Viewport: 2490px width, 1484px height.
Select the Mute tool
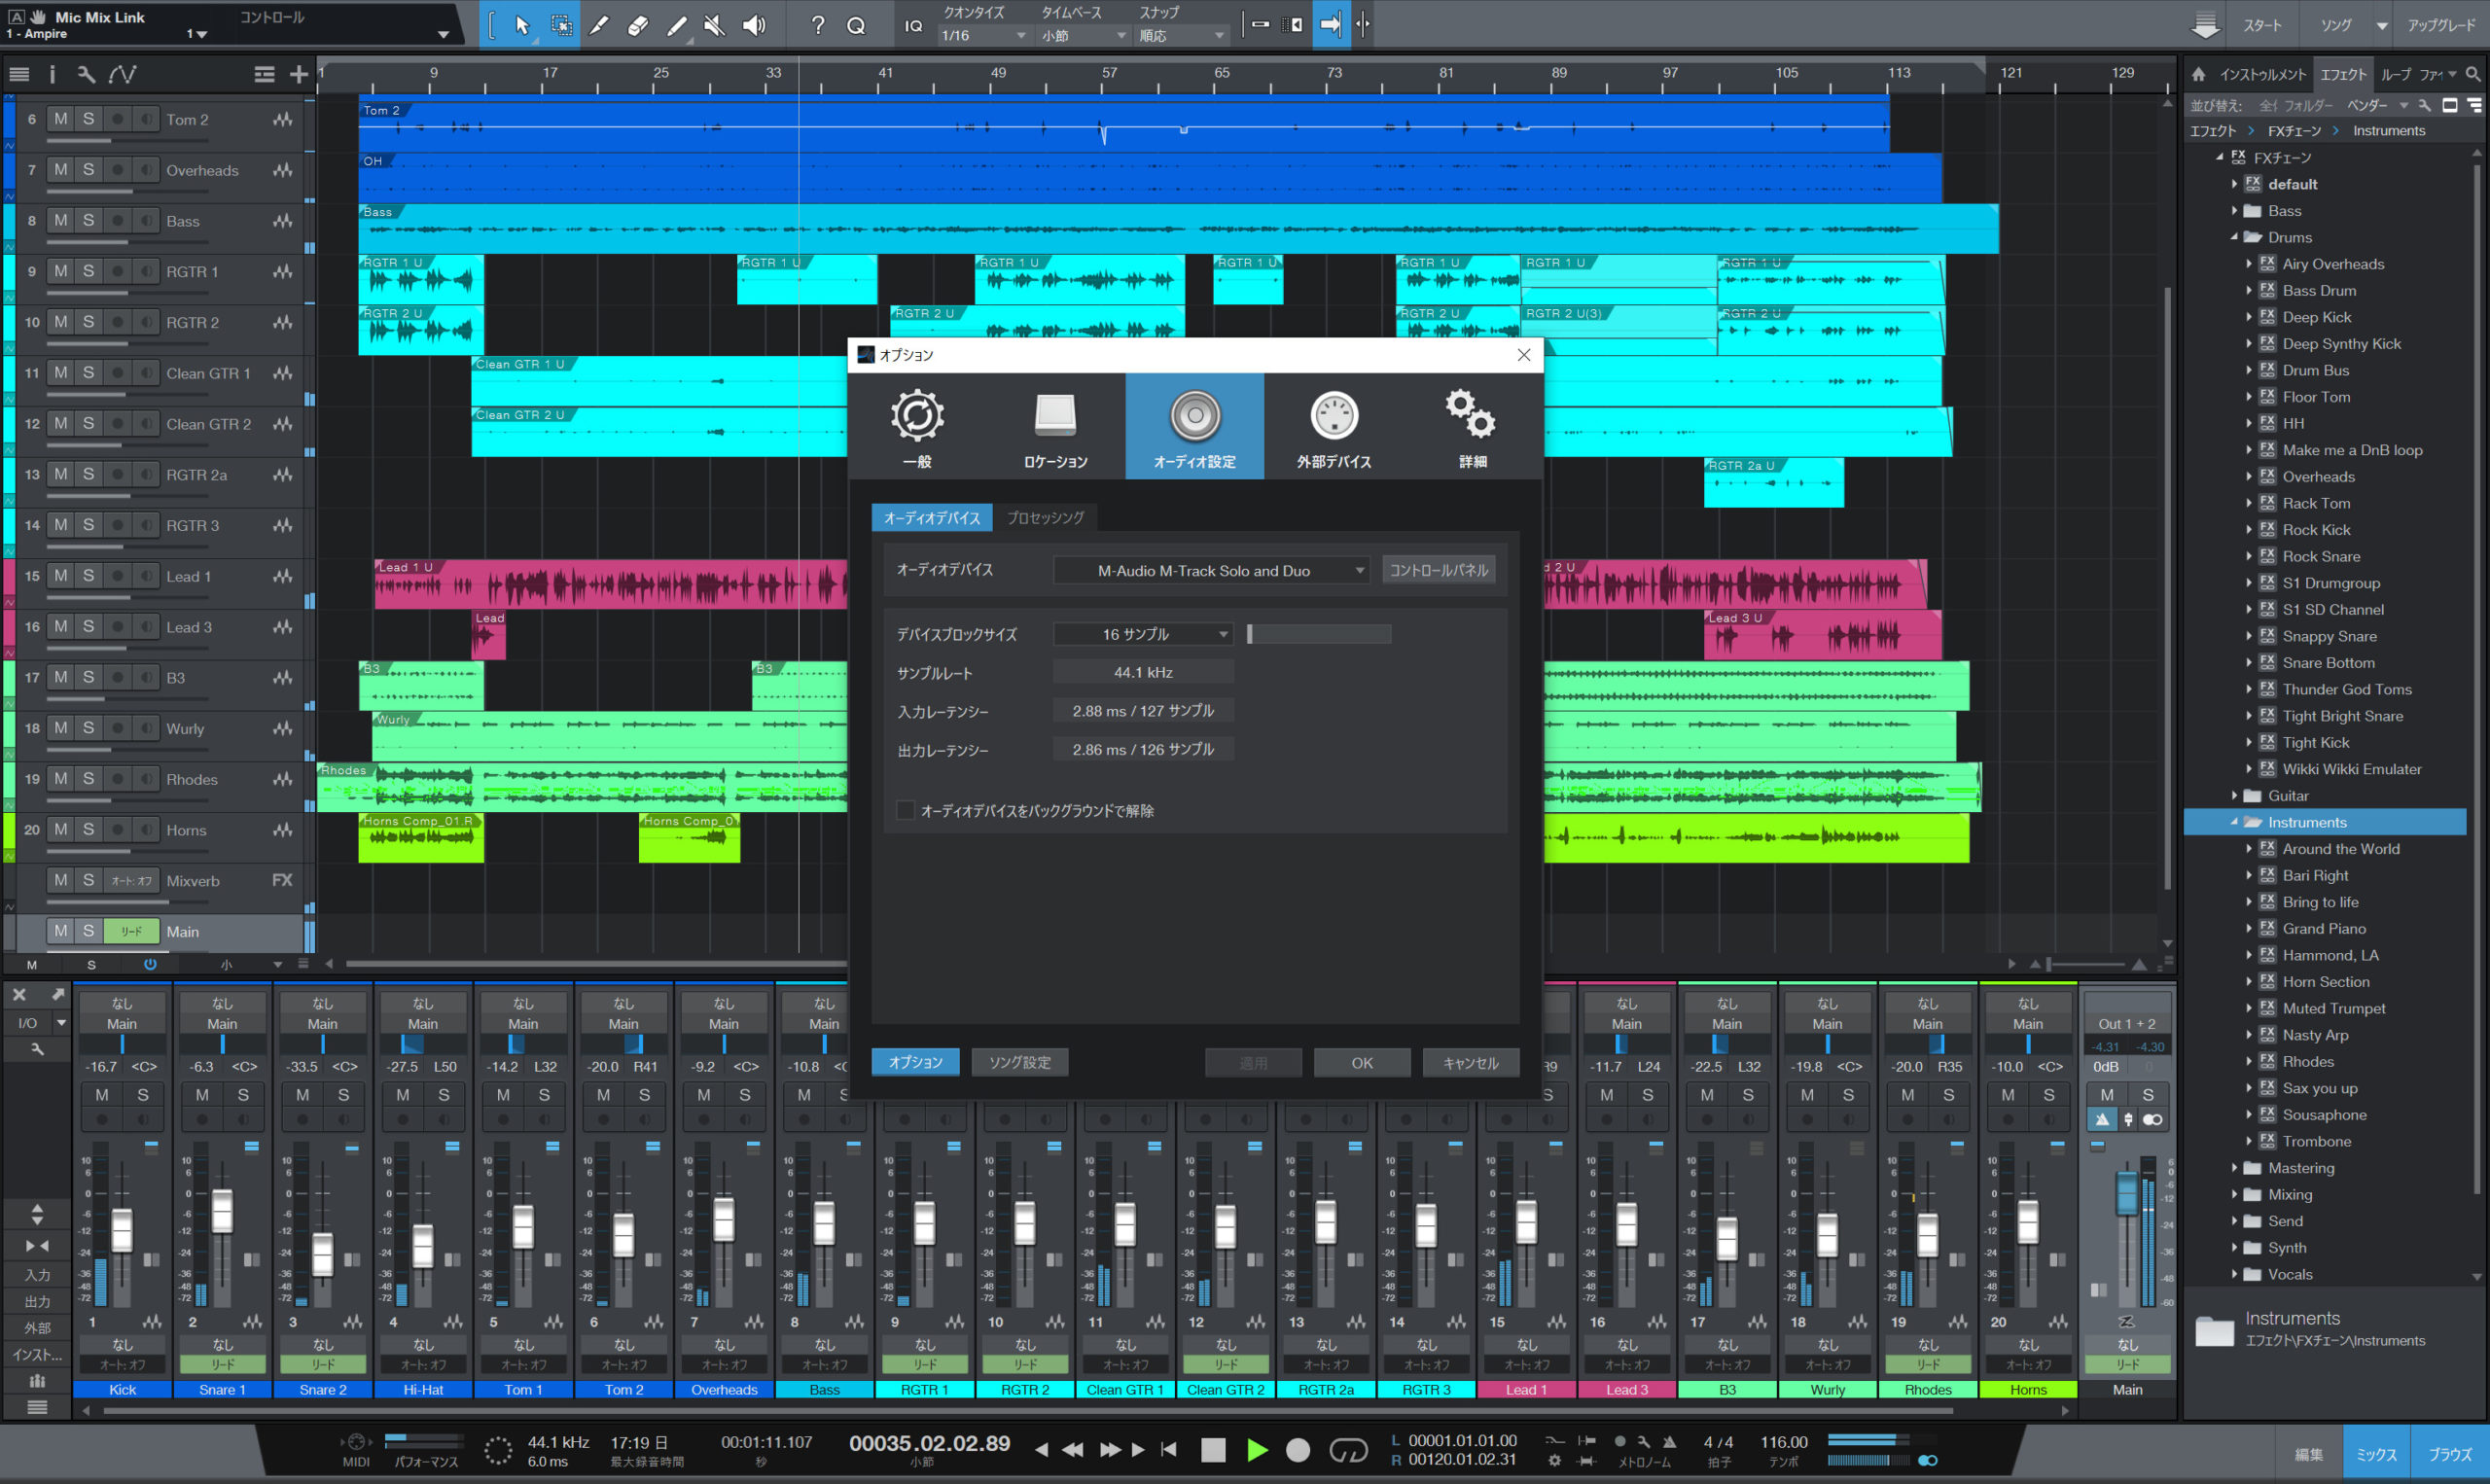coord(715,25)
